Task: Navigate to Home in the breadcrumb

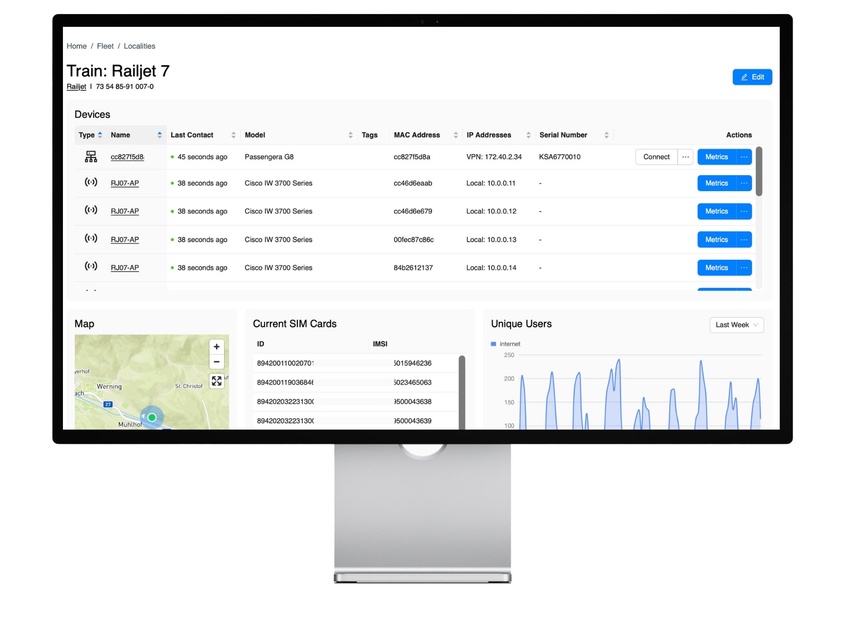Action: (76, 46)
